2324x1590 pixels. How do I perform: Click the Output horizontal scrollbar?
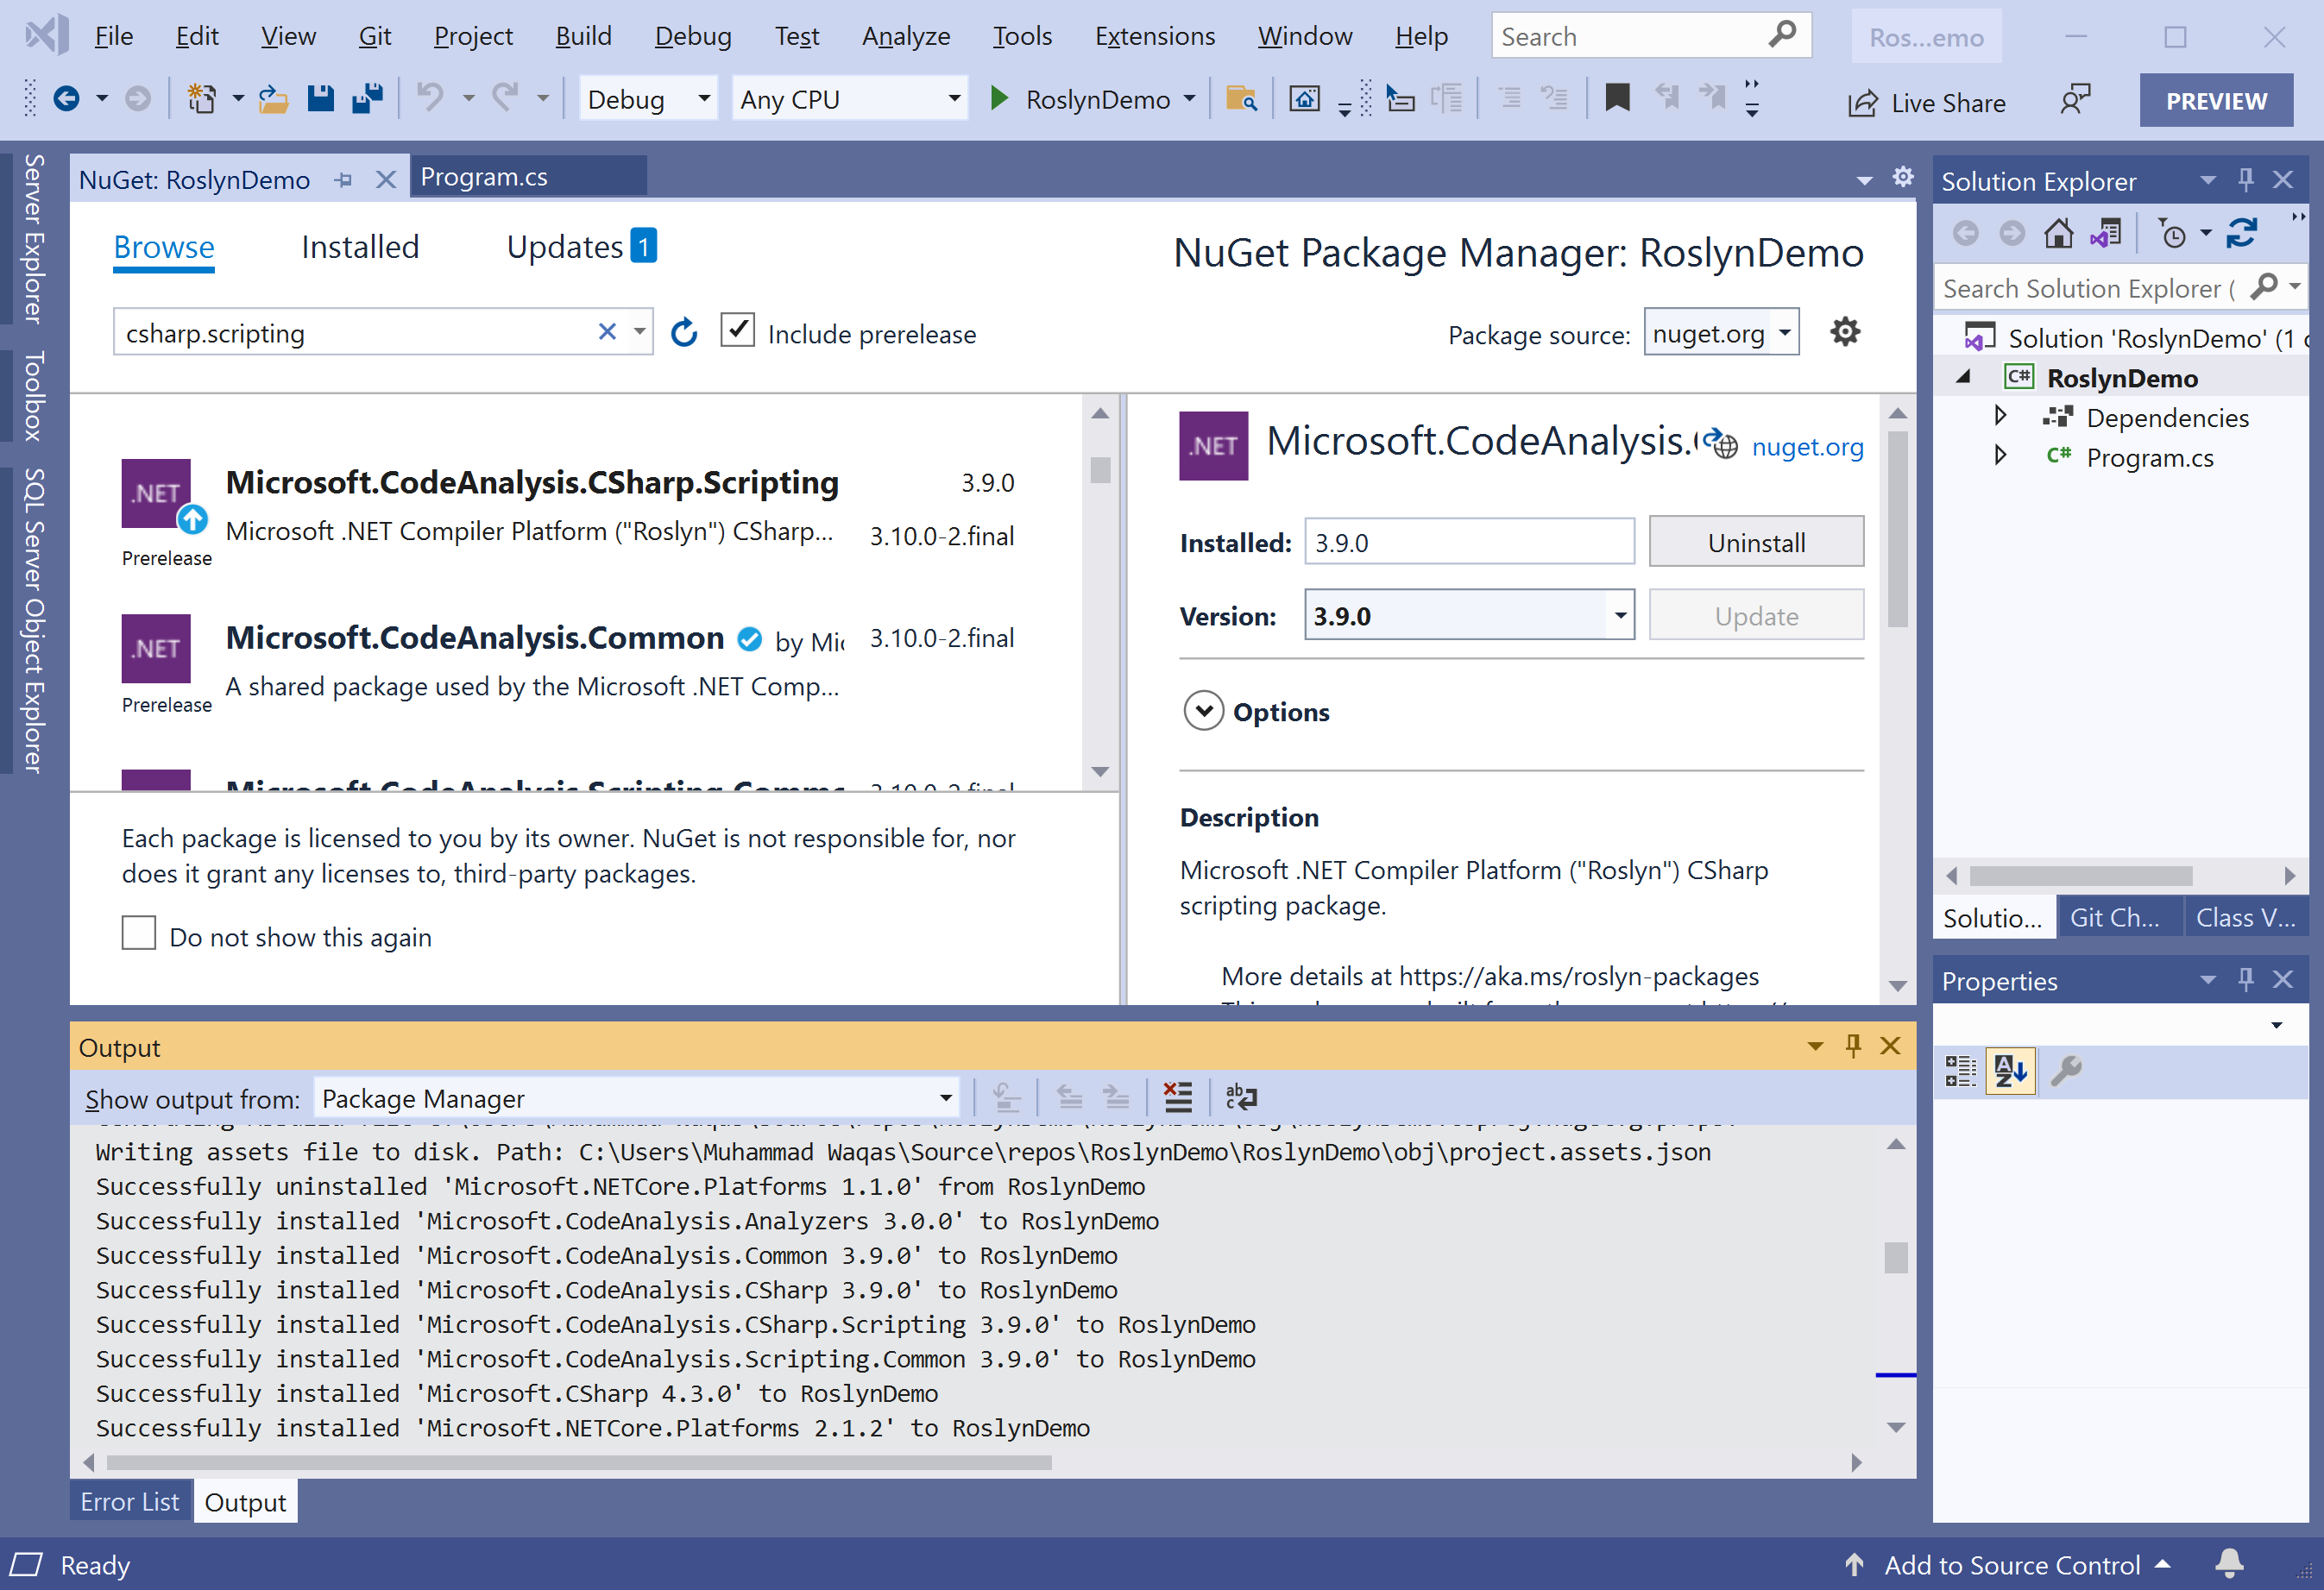click(580, 1463)
